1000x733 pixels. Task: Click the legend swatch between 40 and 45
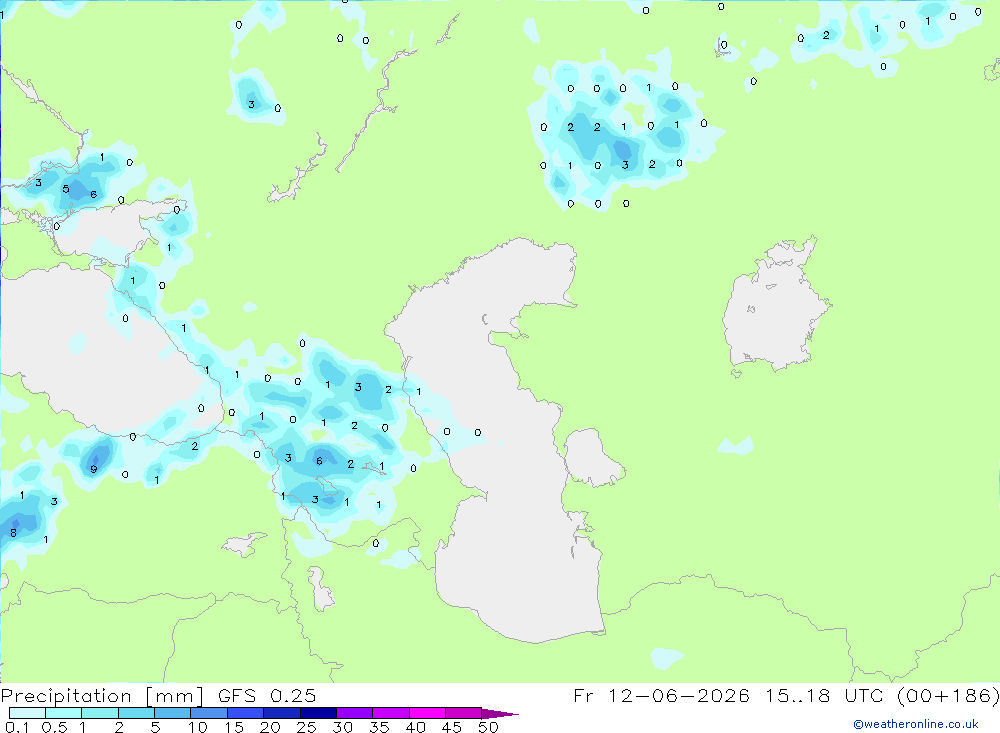(x=427, y=713)
